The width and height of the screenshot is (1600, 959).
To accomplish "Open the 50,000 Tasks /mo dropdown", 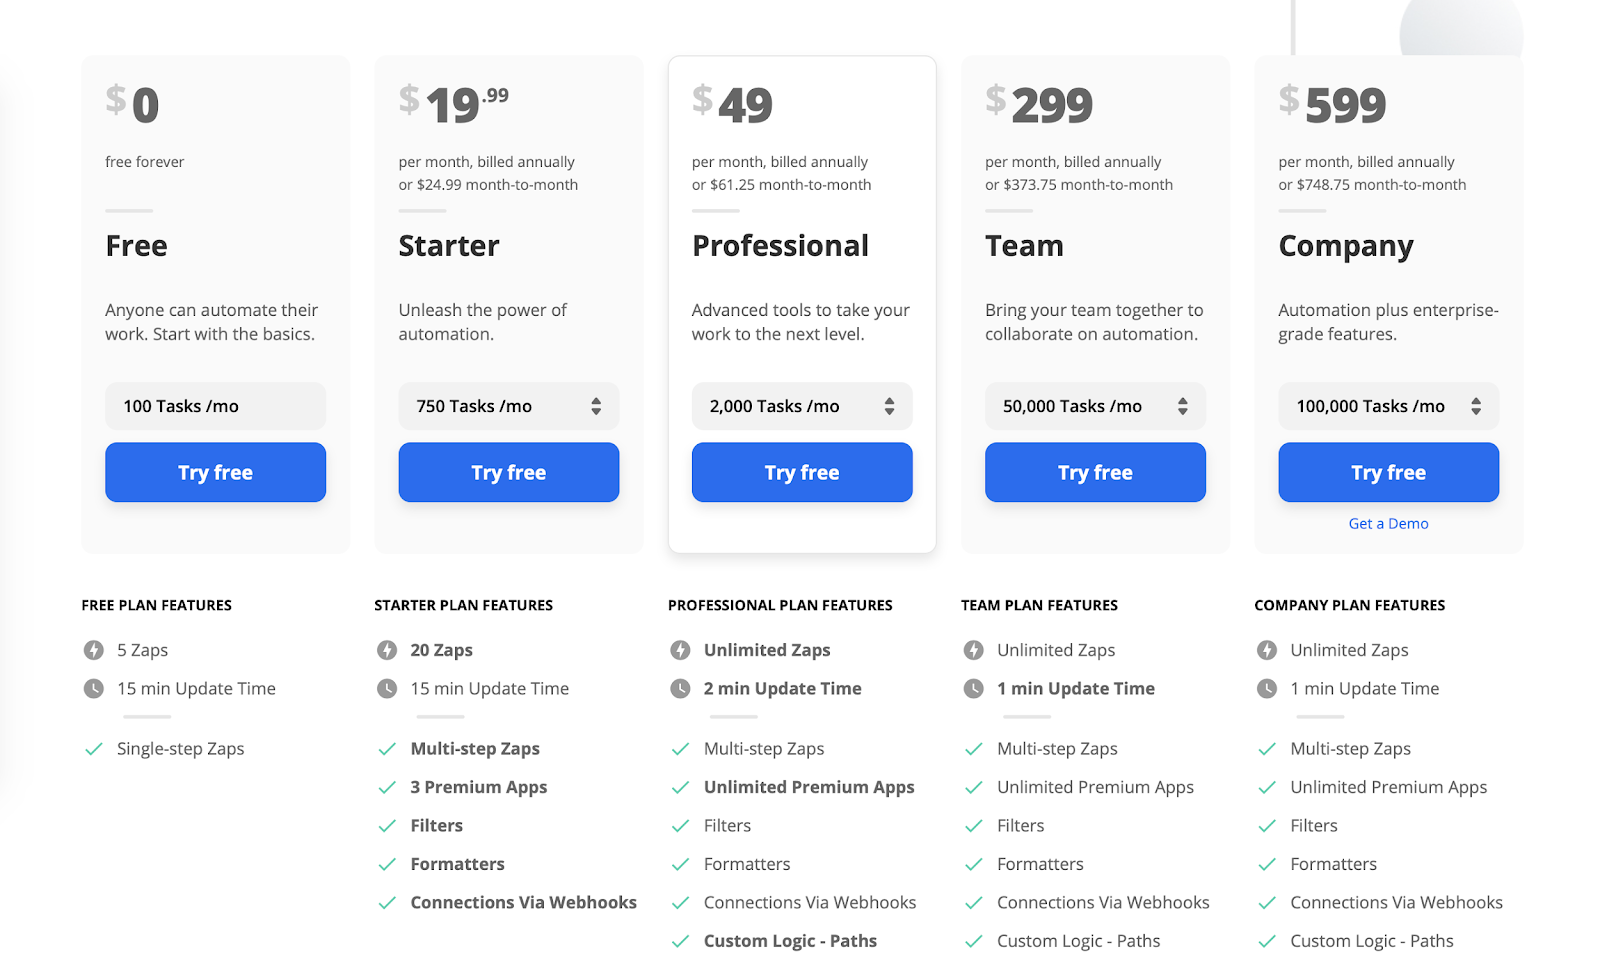I will pos(1095,406).
